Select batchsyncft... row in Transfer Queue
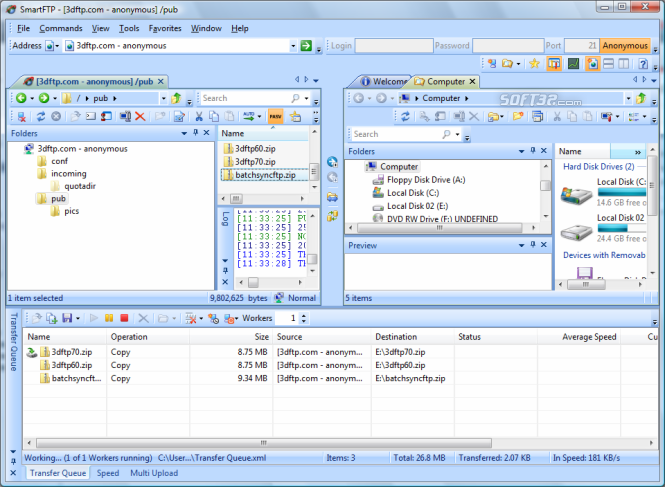Screen dimensions: 665x487 click(x=76, y=378)
